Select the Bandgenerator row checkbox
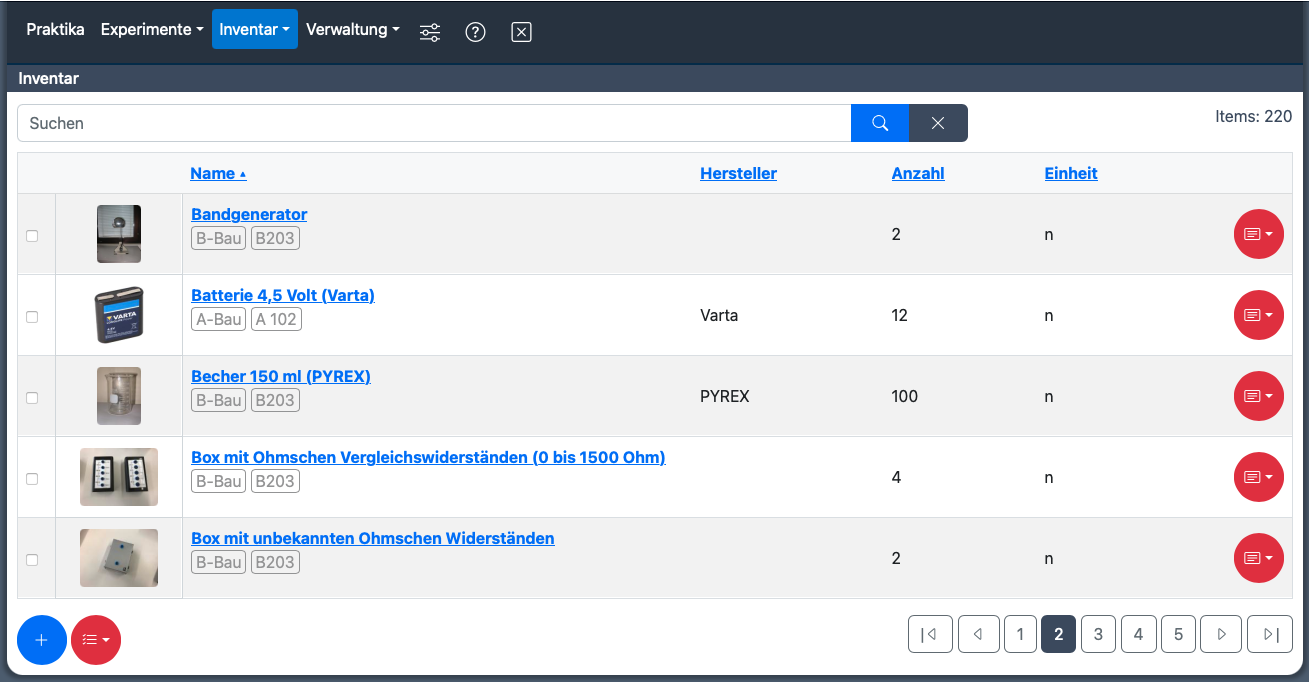The height and width of the screenshot is (682, 1309). 32,236
